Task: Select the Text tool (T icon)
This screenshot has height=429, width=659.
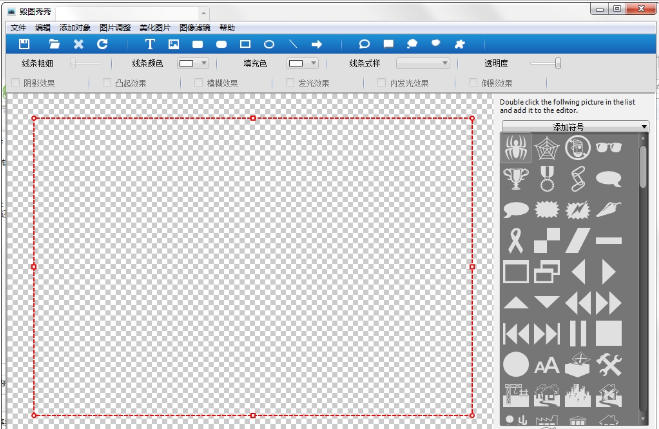Action: (150, 45)
